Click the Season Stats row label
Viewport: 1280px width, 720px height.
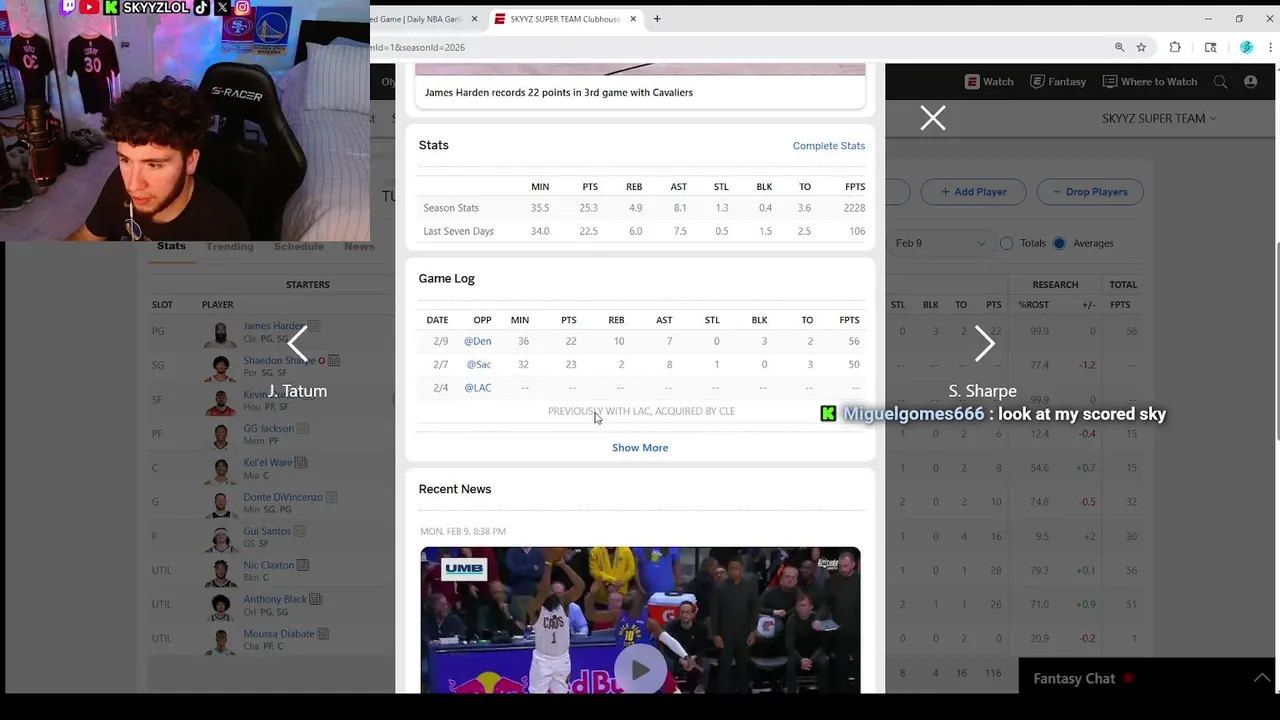[x=451, y=208]
